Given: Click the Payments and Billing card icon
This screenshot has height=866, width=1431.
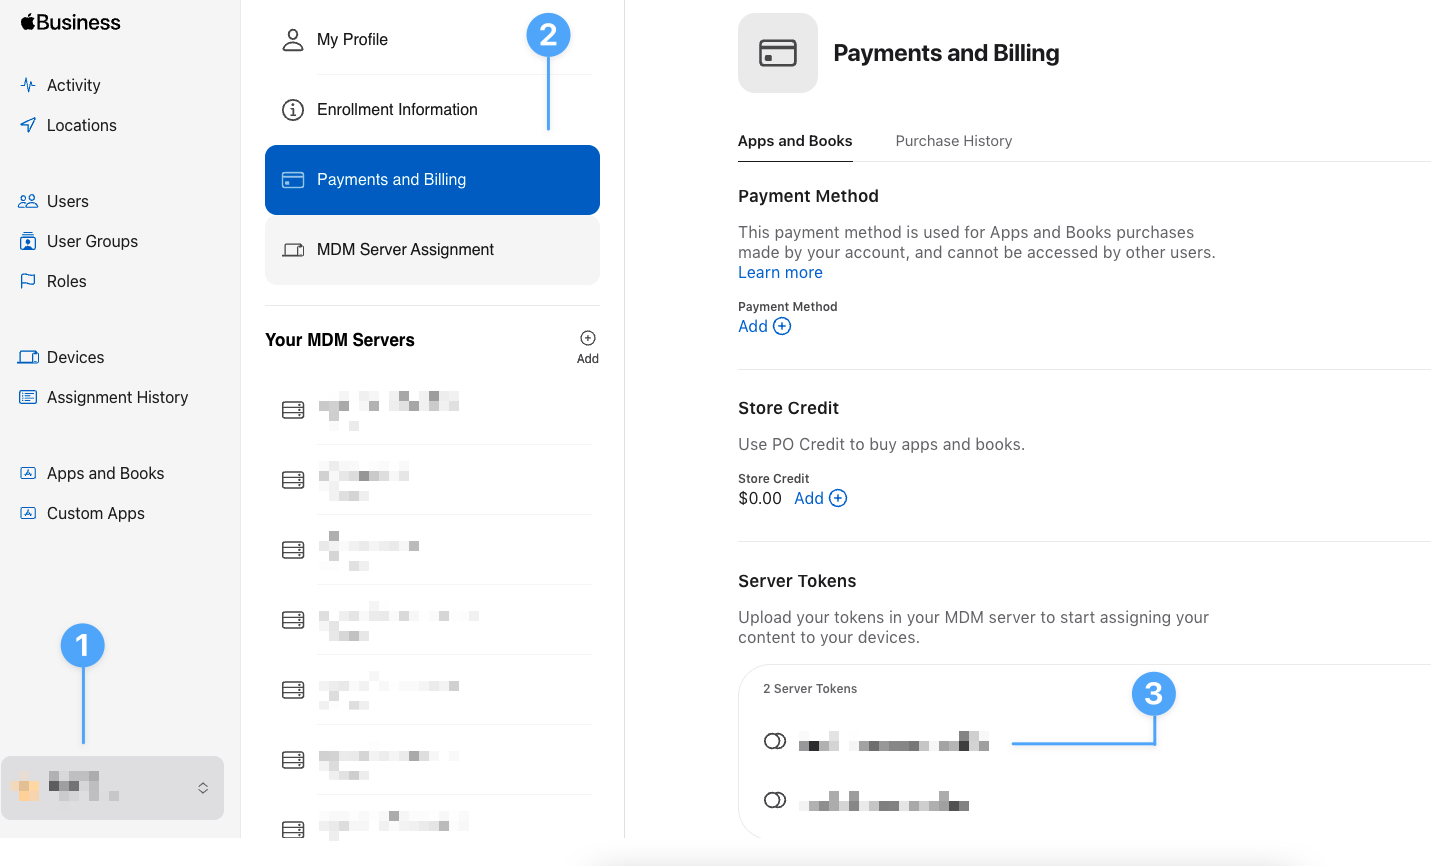Looking at the screenshot, I should click(293, 180).
